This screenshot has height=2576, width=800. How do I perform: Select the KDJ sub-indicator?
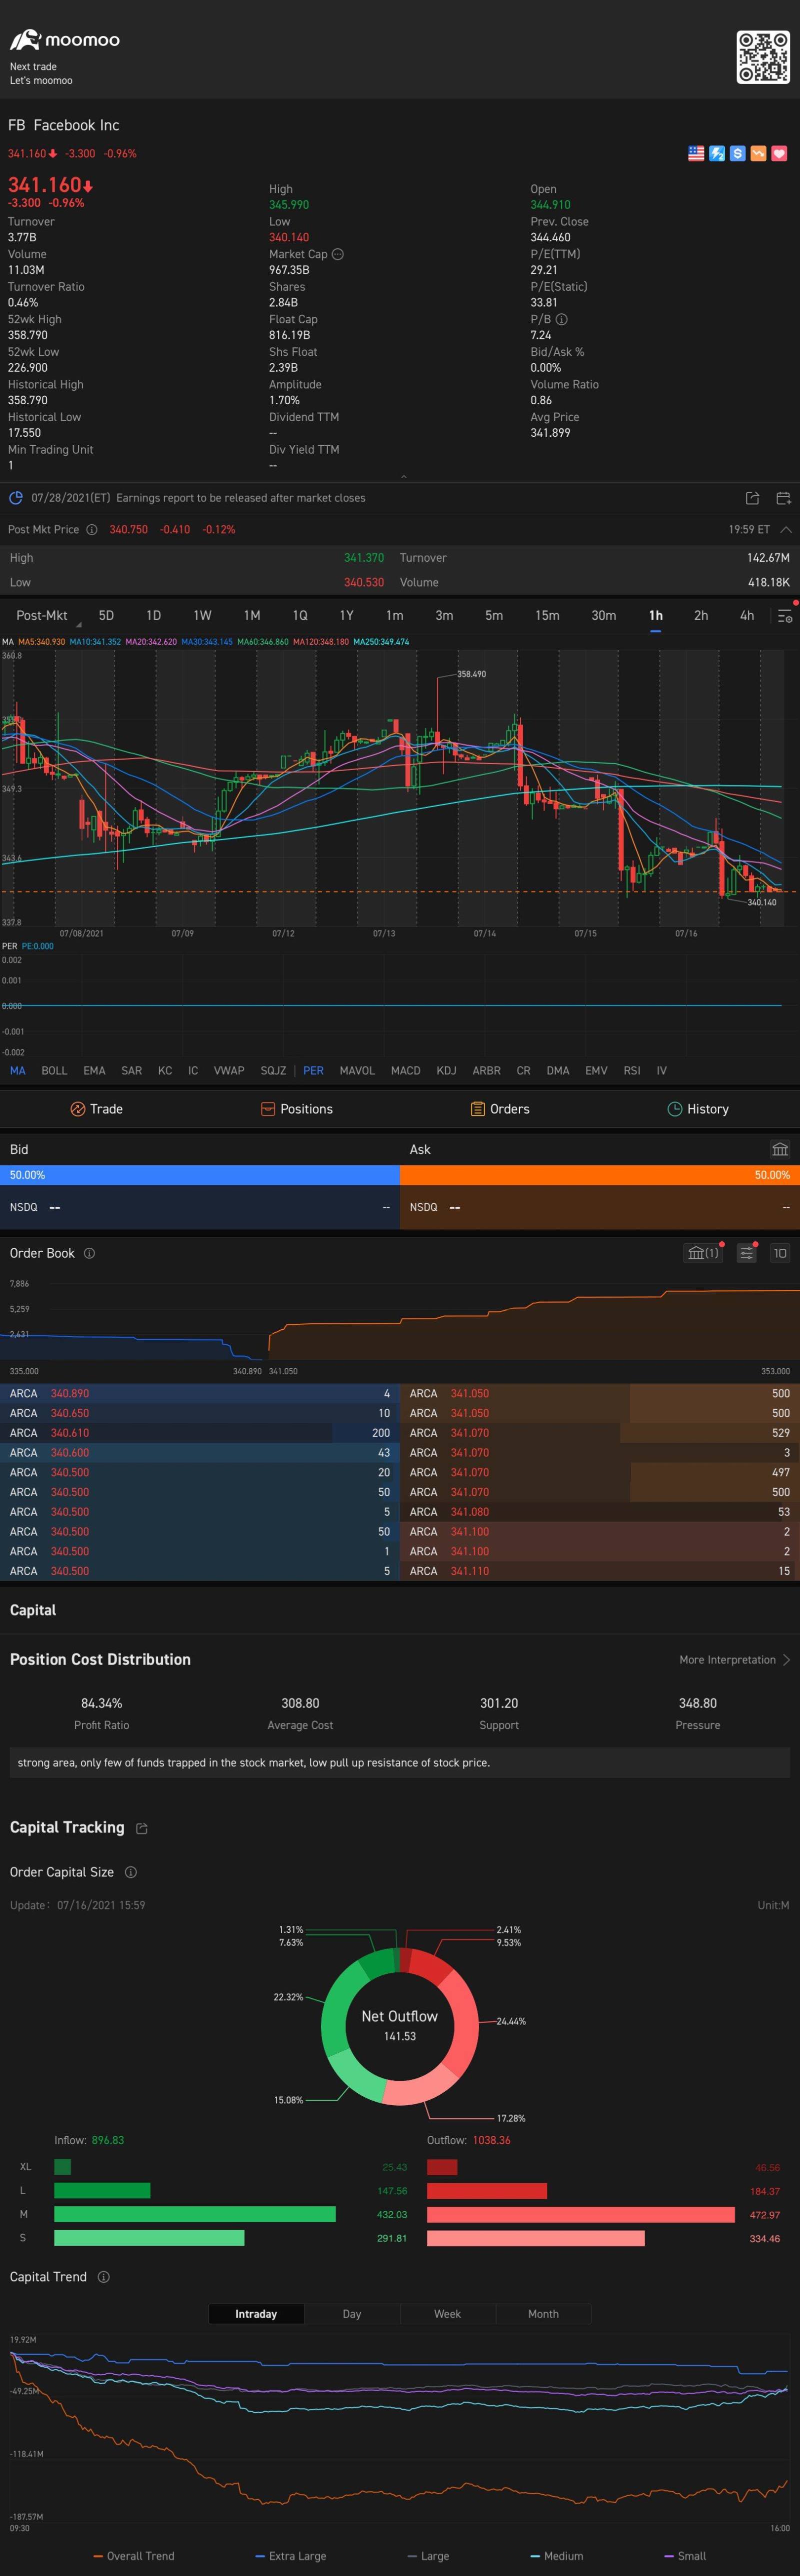[x=446, y=1070]
